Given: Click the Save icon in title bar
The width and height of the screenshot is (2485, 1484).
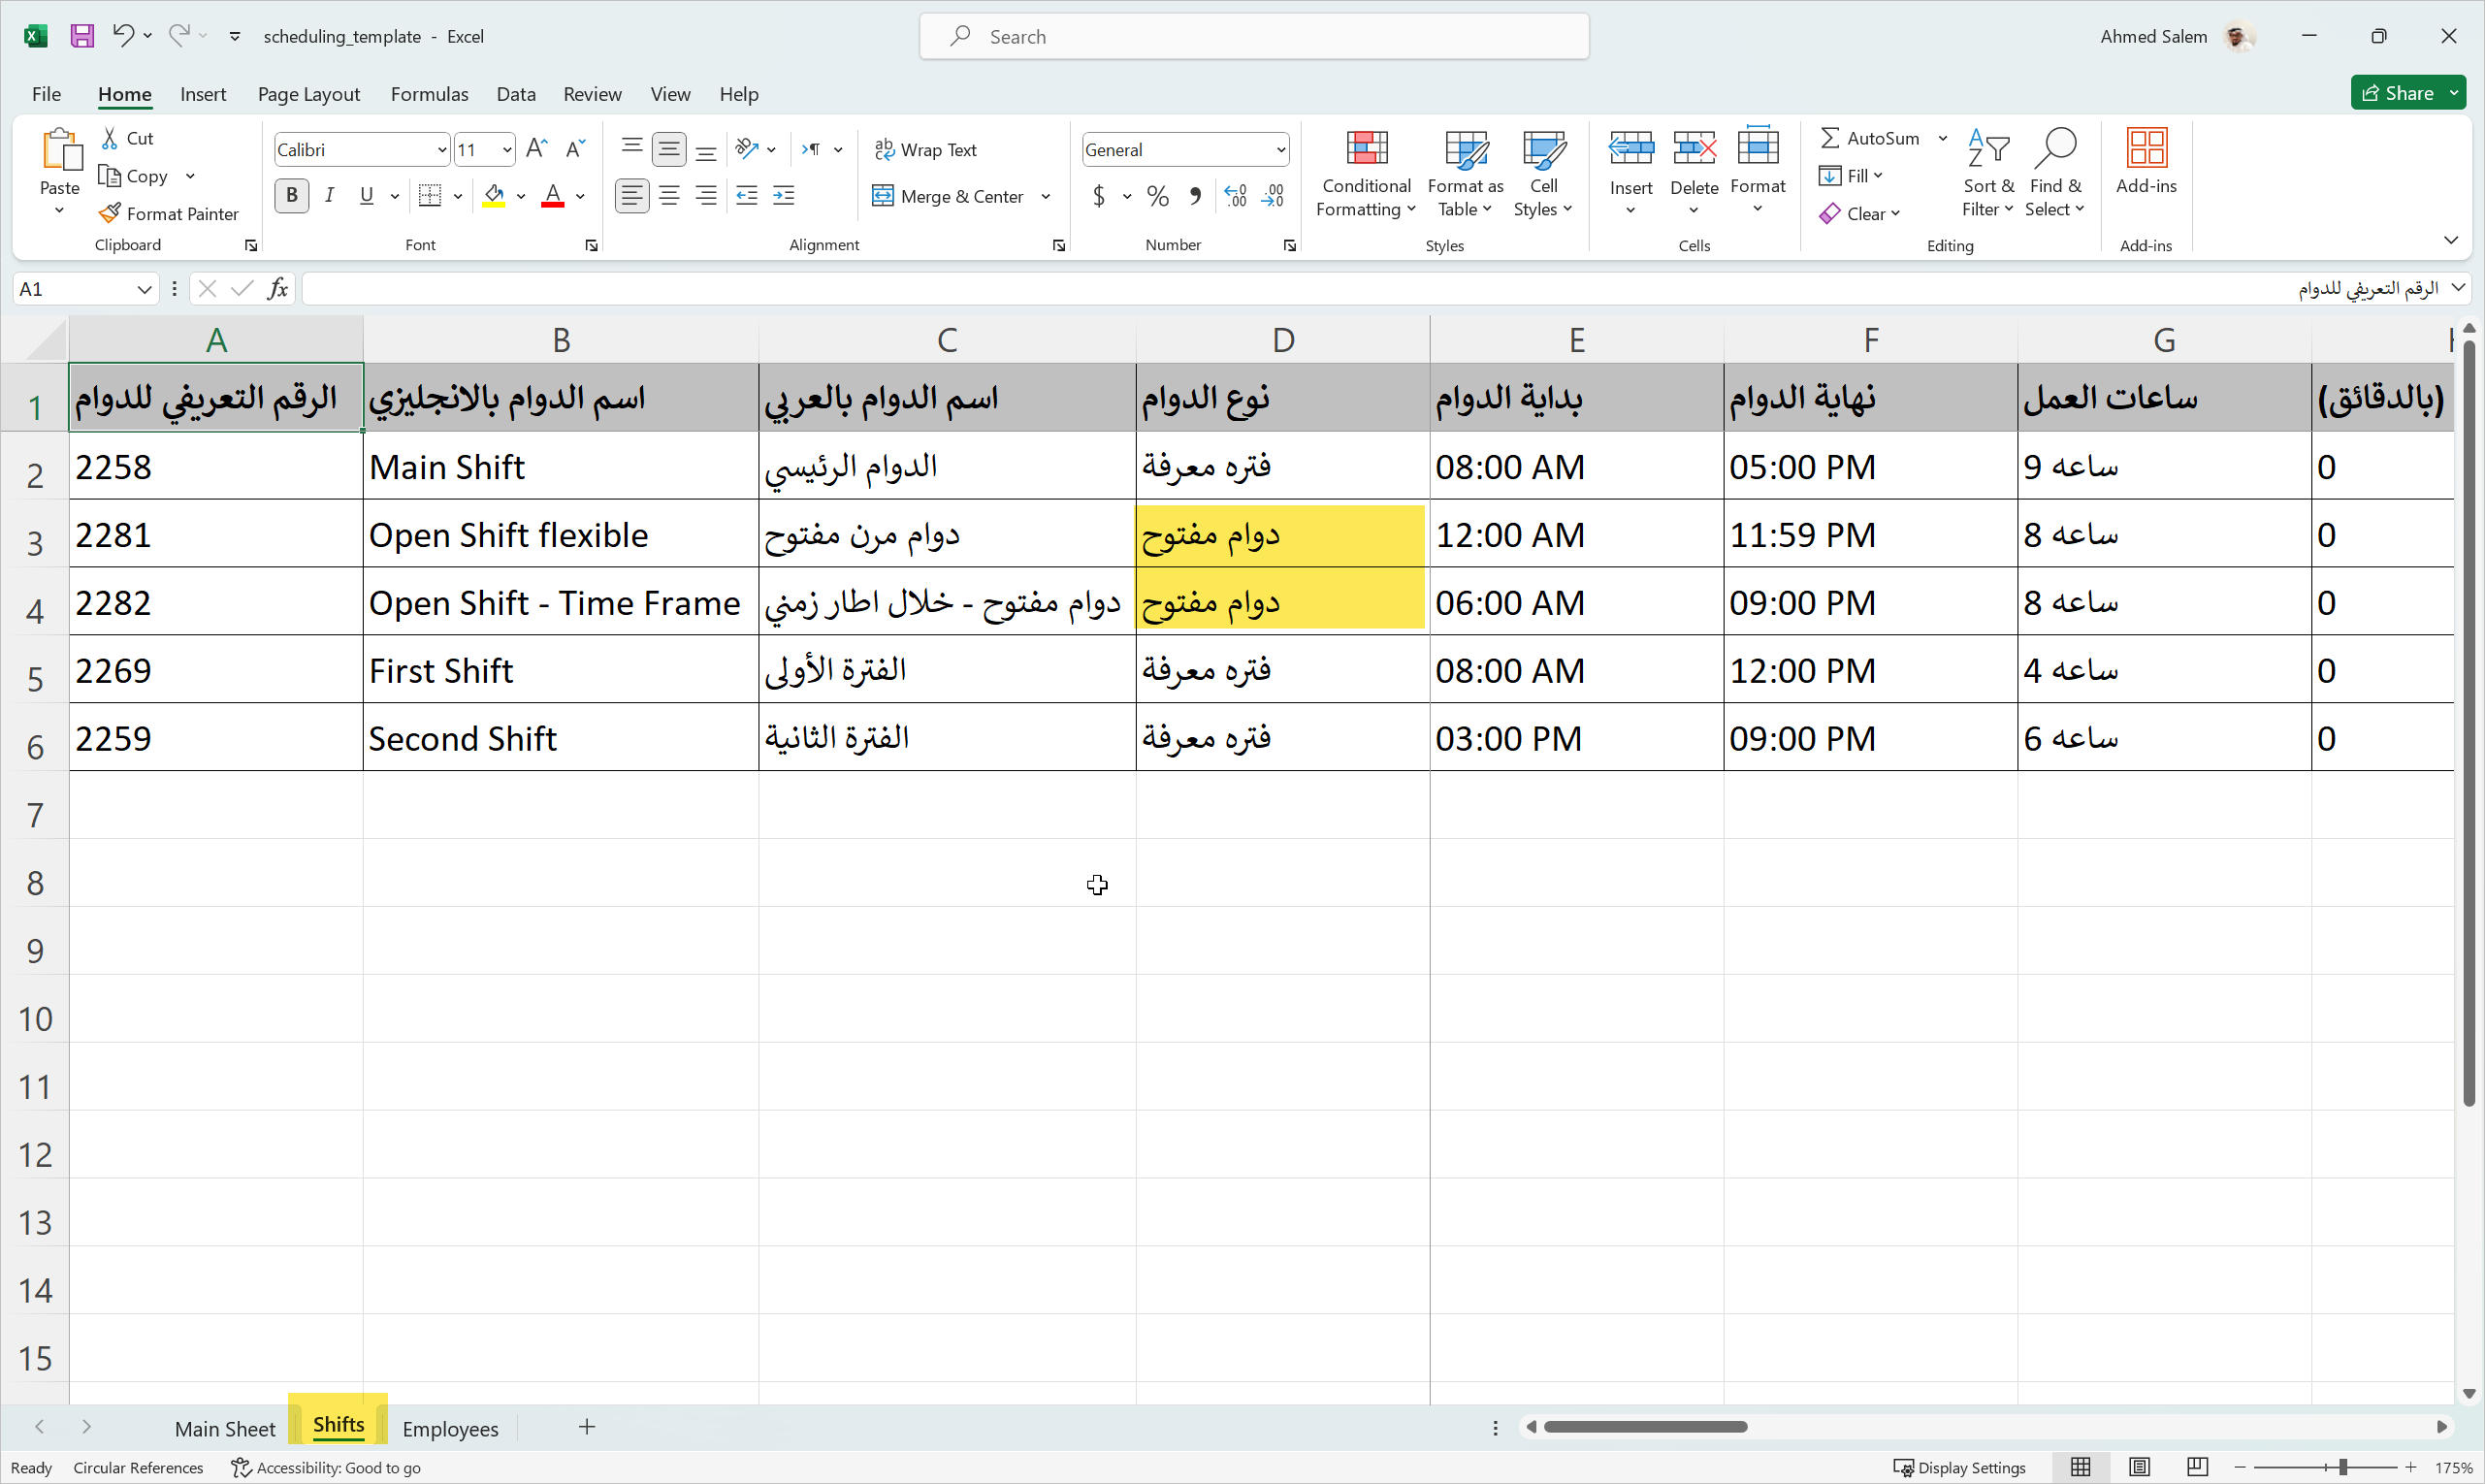Looking at the screenshot, I should (x=82, y=36).
